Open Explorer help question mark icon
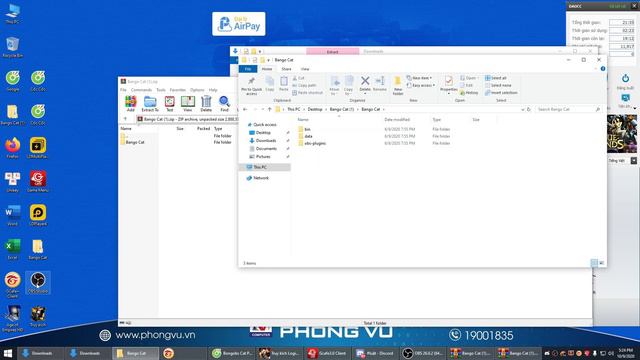Image resolution: width=640 pixels, height=360 pixels. [603, 69]
